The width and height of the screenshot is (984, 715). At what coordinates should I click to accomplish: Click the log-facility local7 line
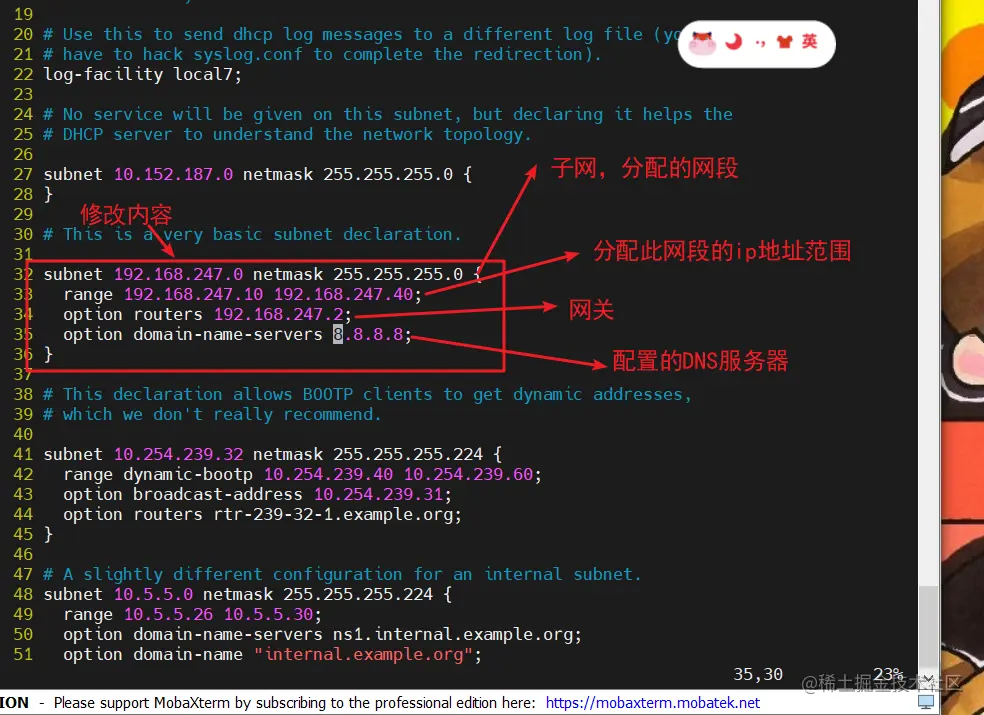(x=142, y=74)
